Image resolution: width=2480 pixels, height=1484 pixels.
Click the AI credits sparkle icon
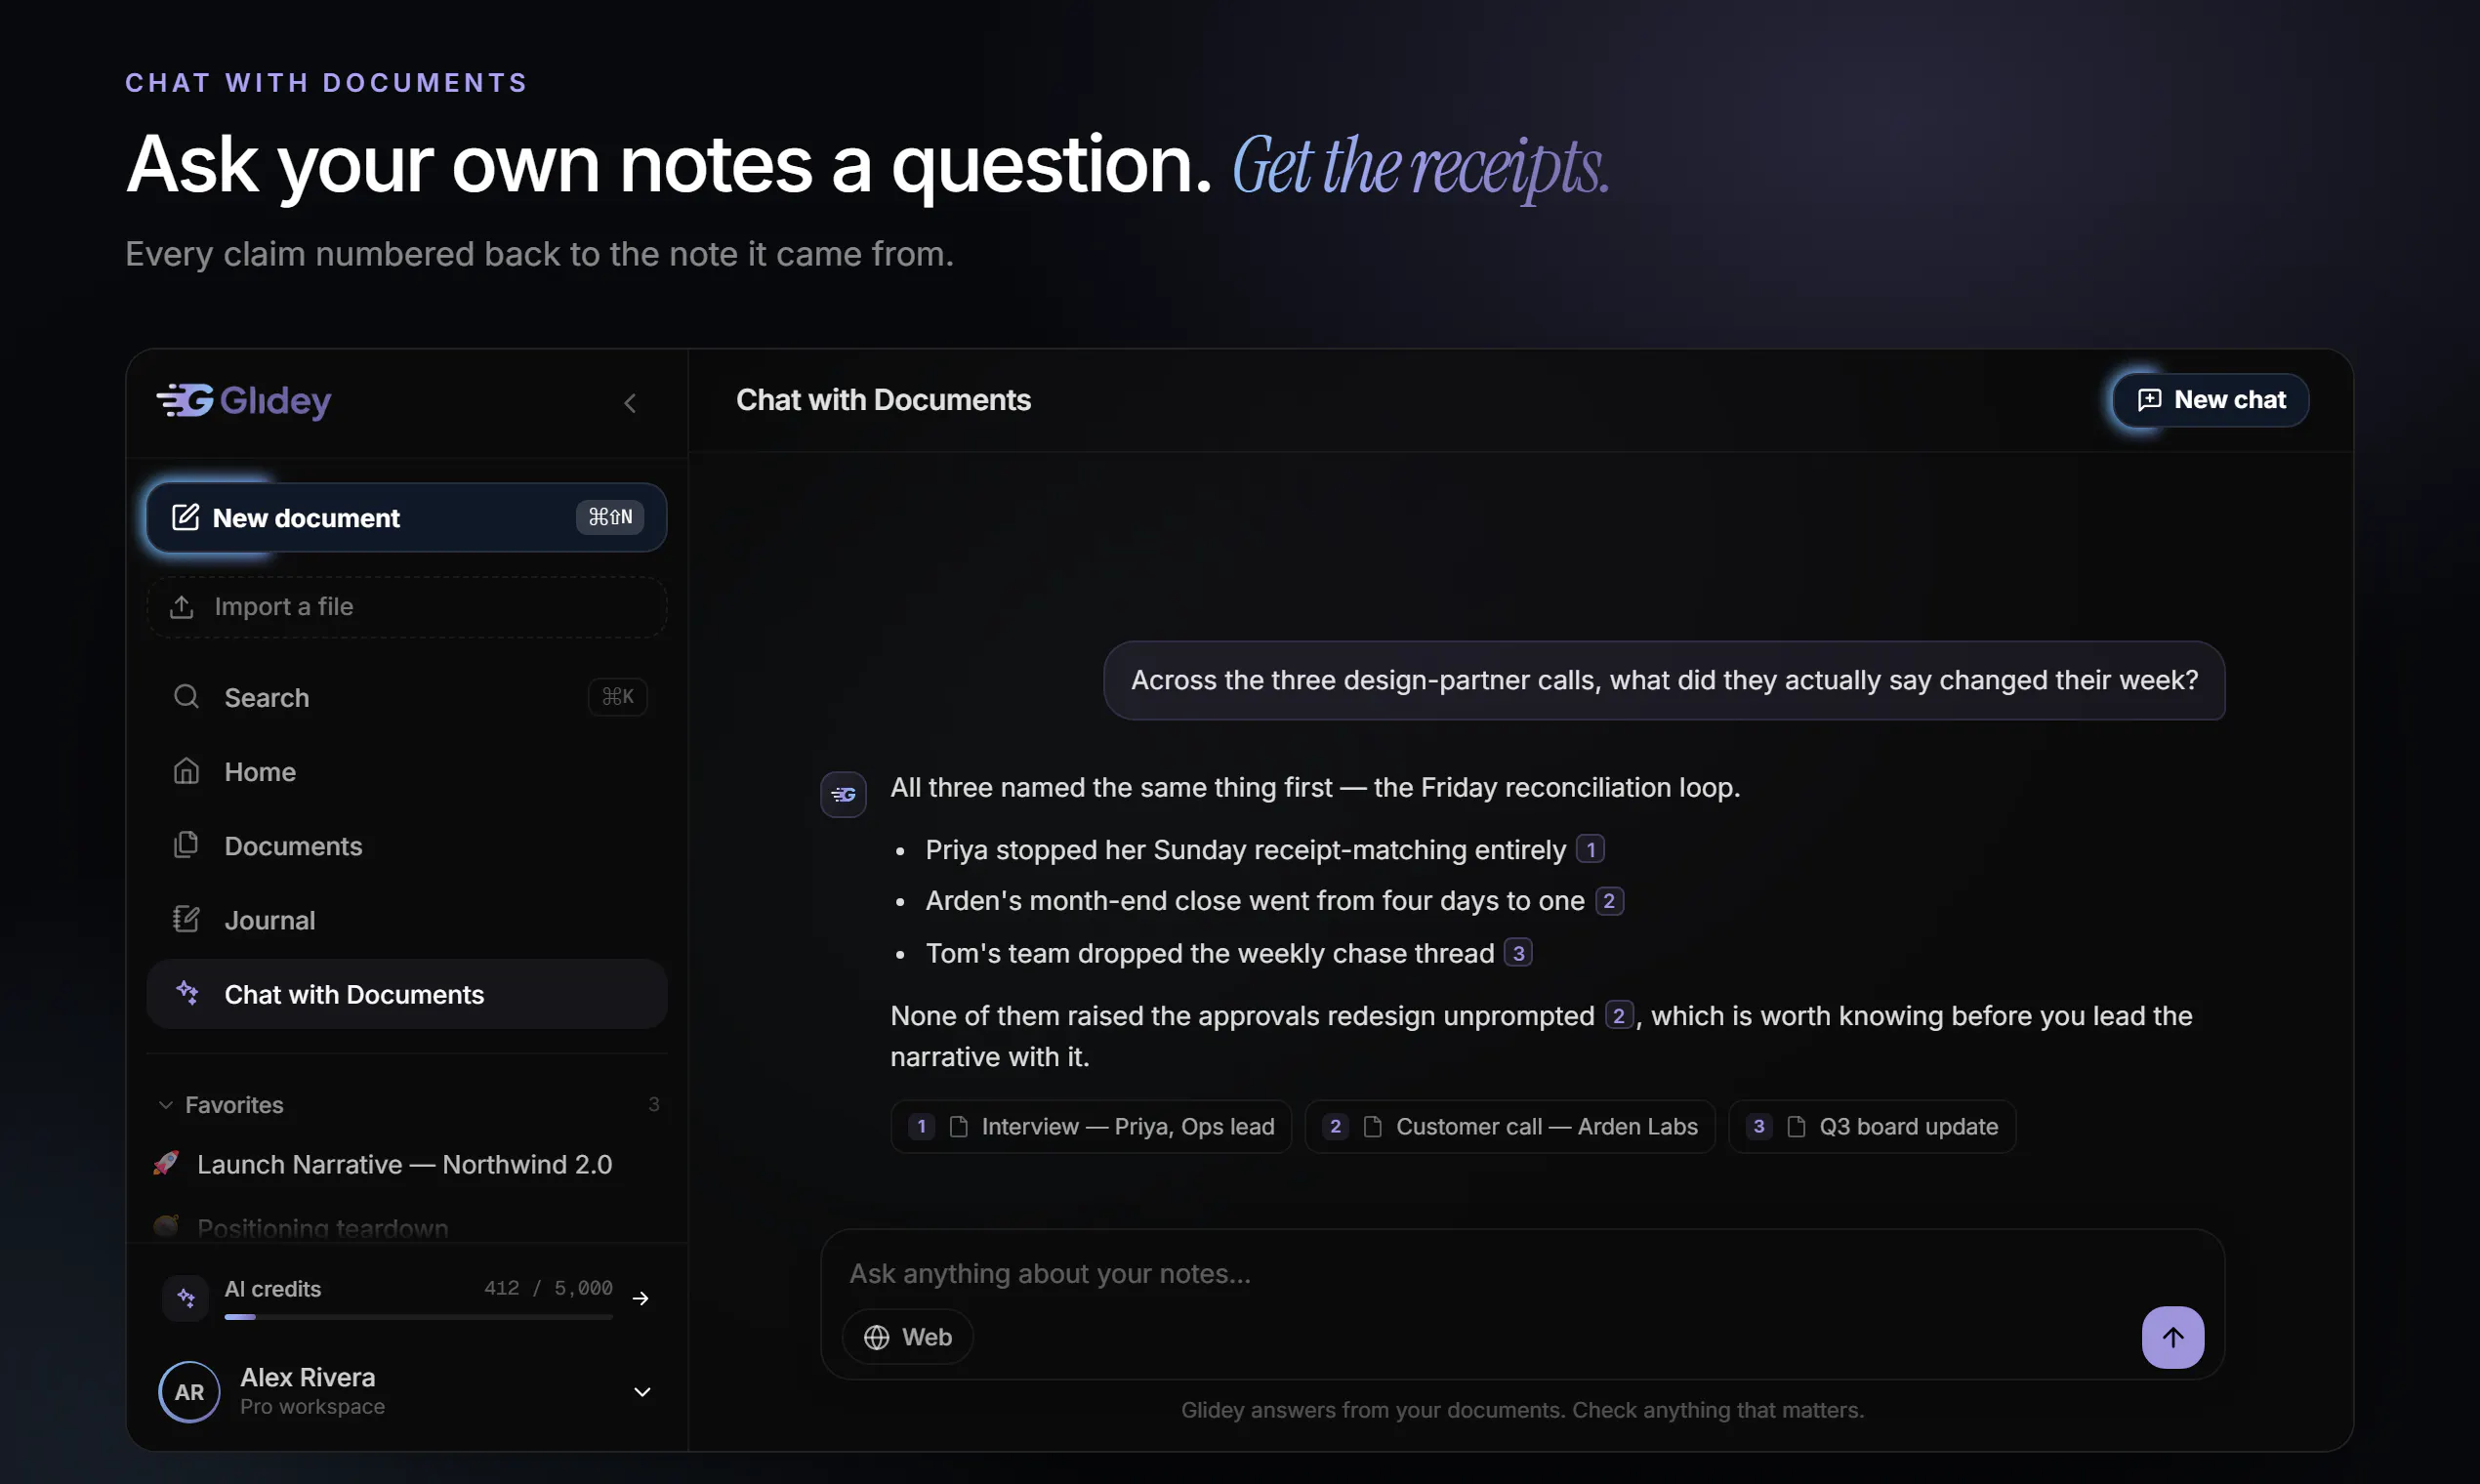tap(186, 1298)
